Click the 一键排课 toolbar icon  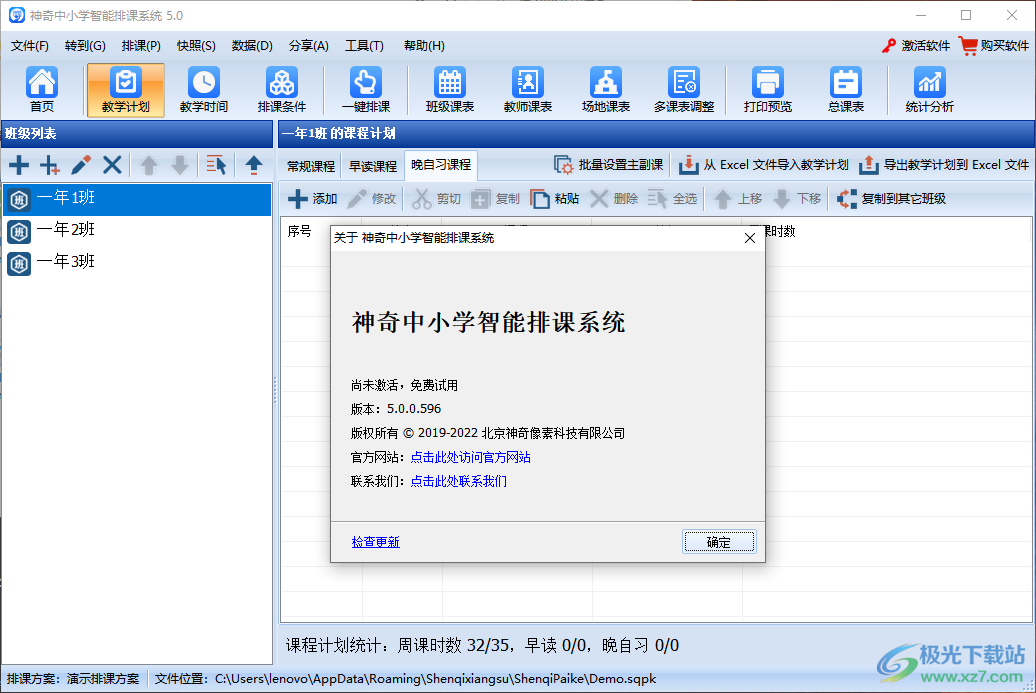(365, 89)
